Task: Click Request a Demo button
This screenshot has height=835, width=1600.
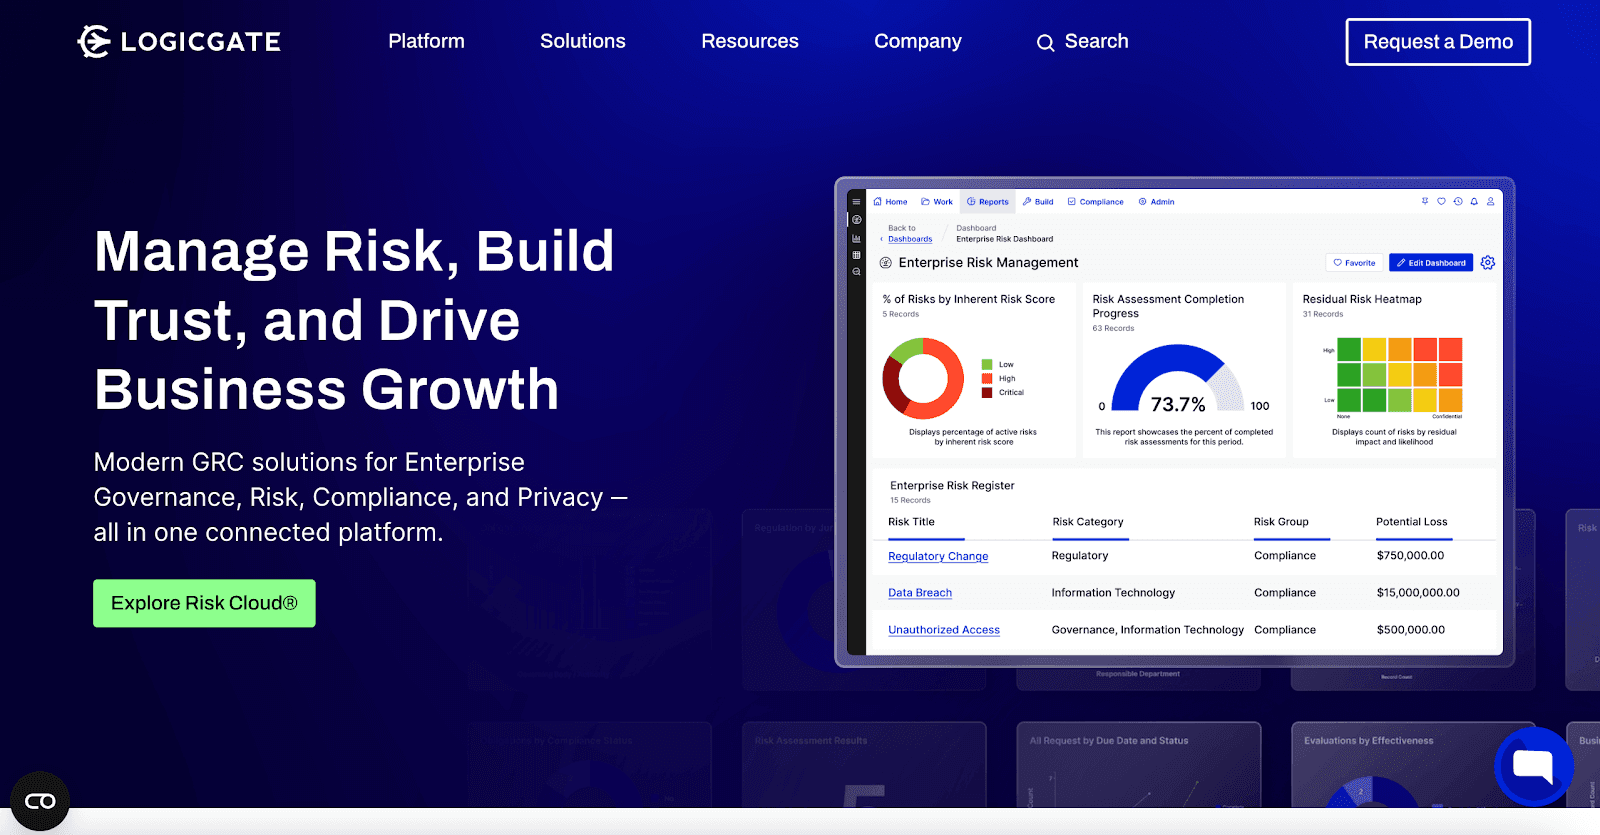Action: [1438, 42]
